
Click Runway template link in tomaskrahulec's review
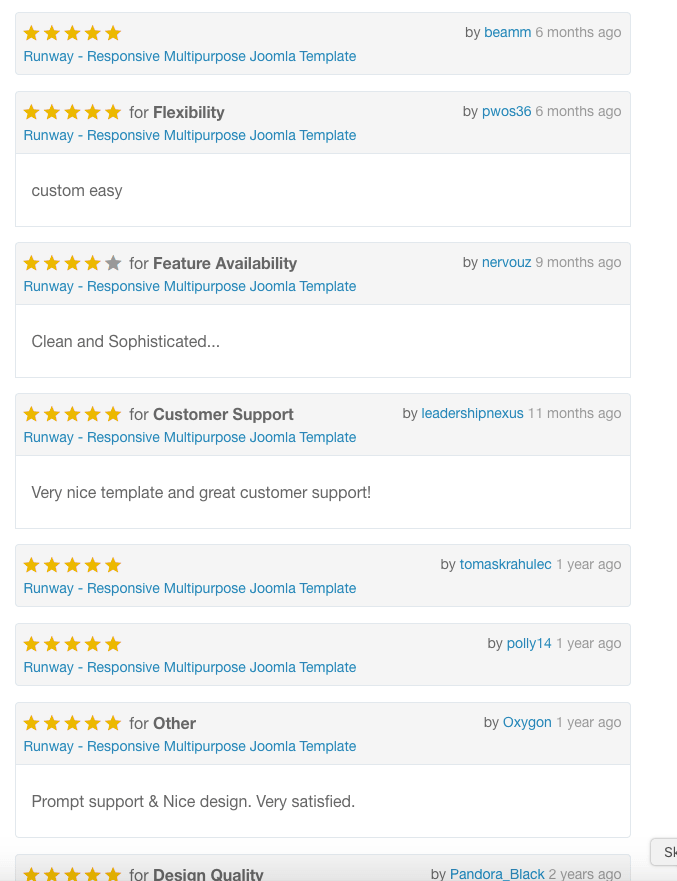[190, 588]
